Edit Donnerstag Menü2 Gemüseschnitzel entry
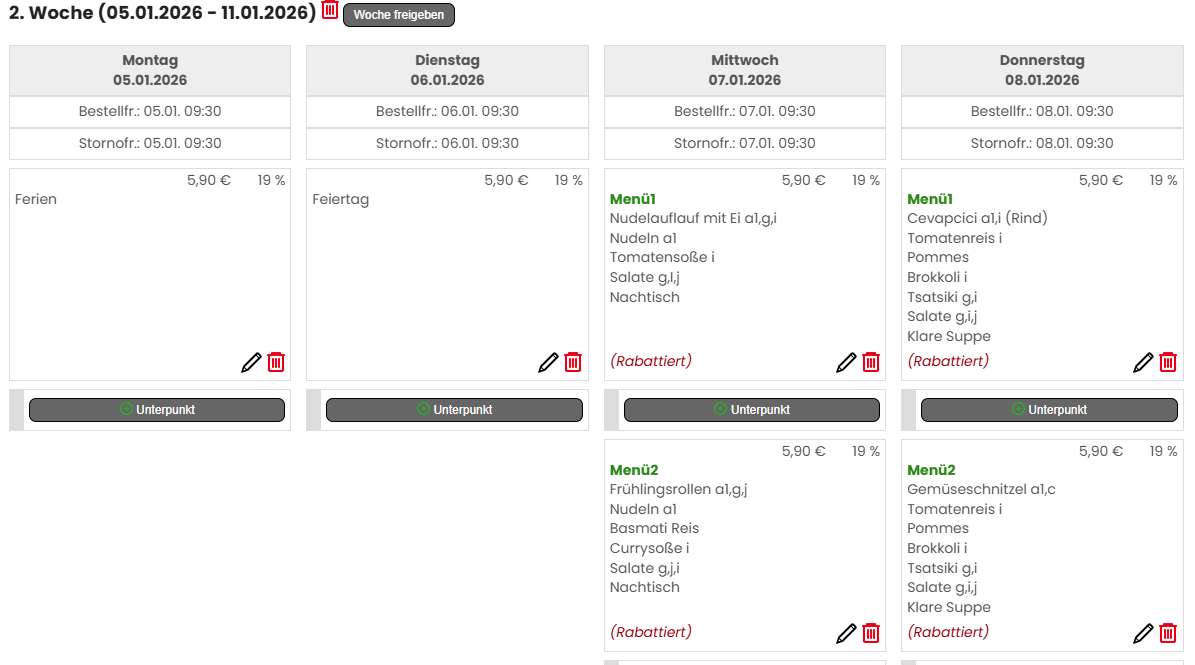This screenshot has width=1195, height=665. [x=1143, y=633]
